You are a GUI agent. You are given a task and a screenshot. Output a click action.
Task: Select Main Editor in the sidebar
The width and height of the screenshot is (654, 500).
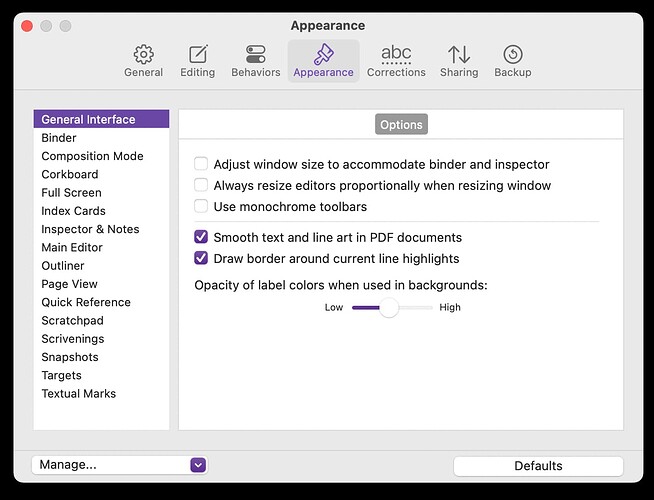pyautogui.click(x=101, y=247)
